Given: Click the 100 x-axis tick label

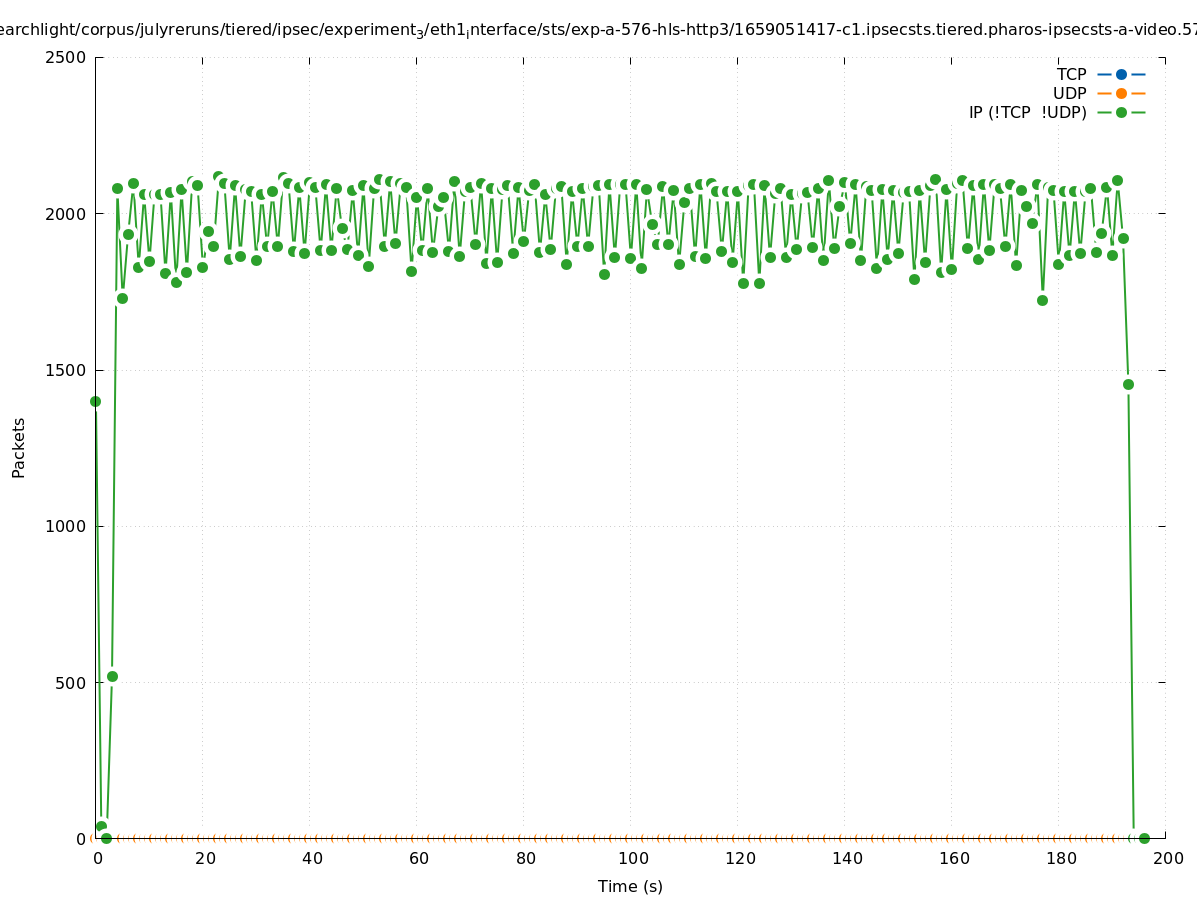Looking at the screenshot, I should [632, 858].
